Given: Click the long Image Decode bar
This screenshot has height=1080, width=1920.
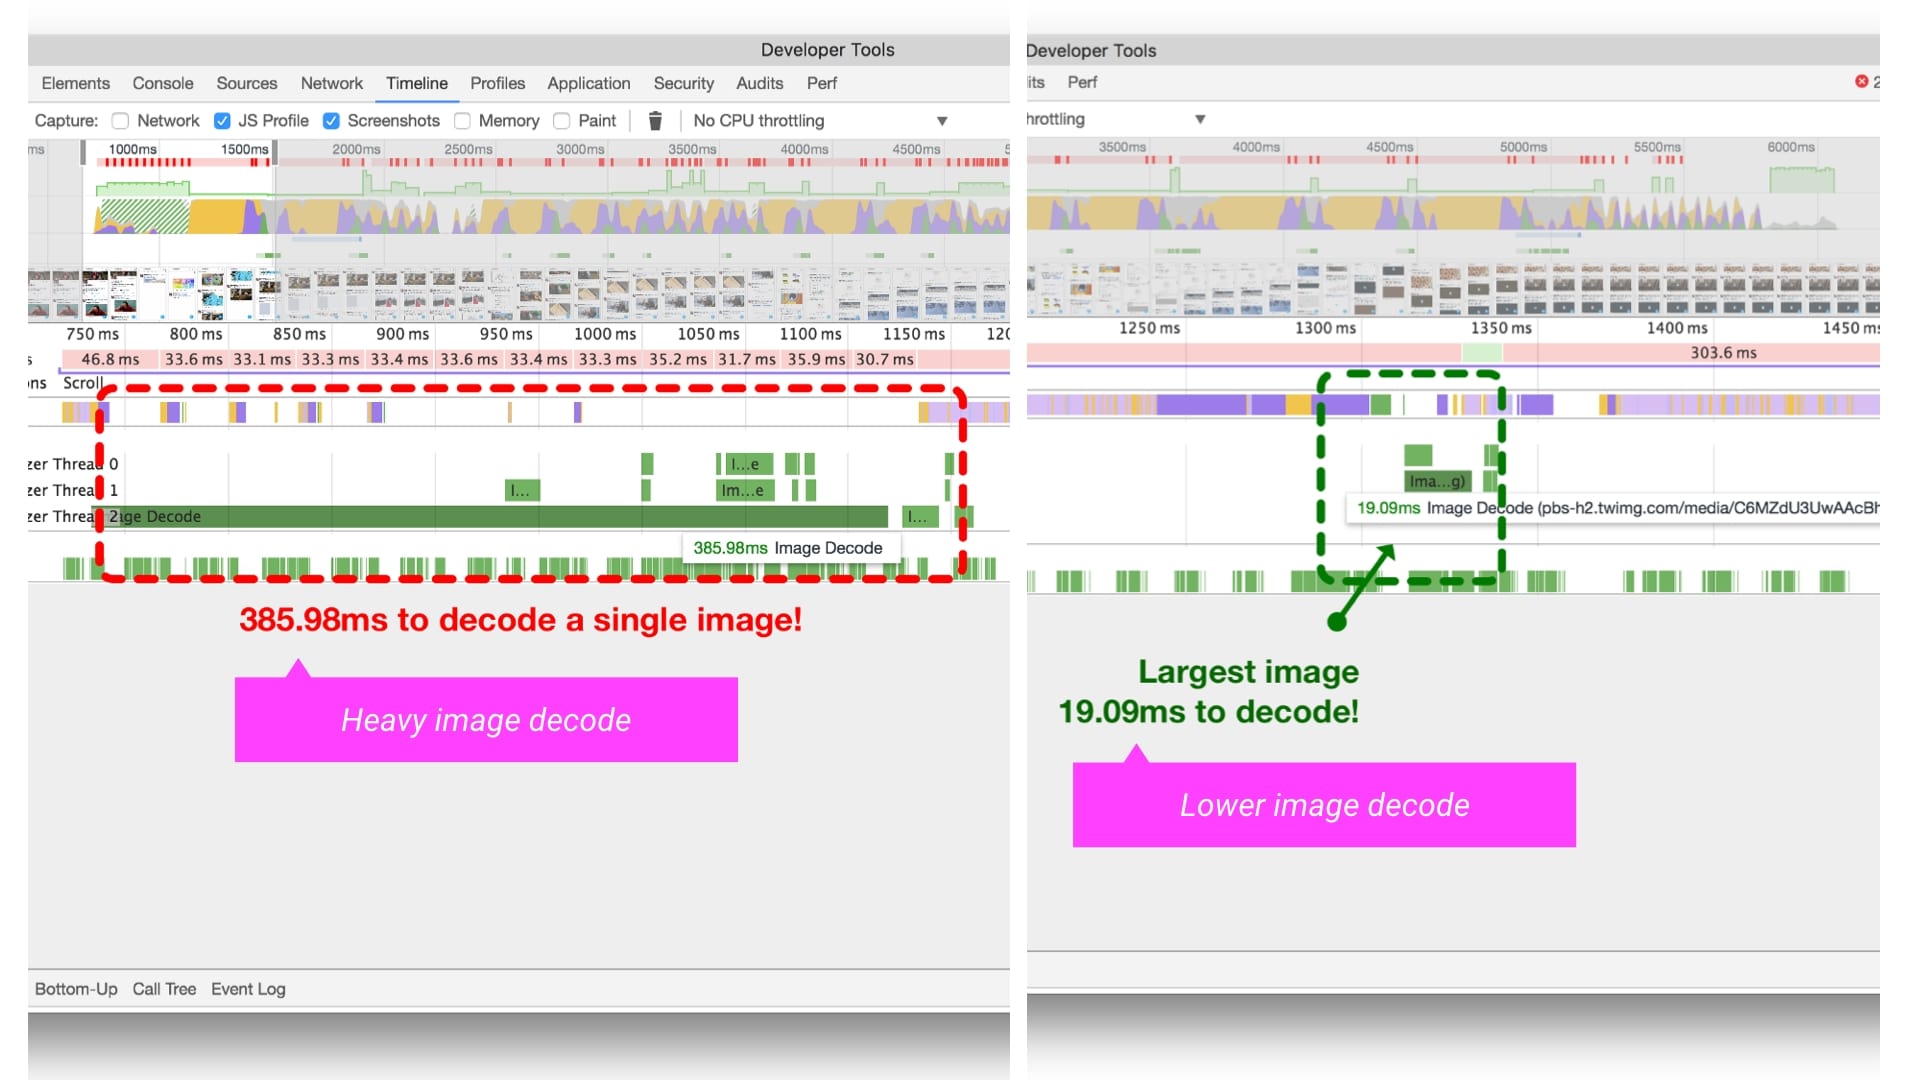Looking at the screenshot, I should tap(500, 517).
